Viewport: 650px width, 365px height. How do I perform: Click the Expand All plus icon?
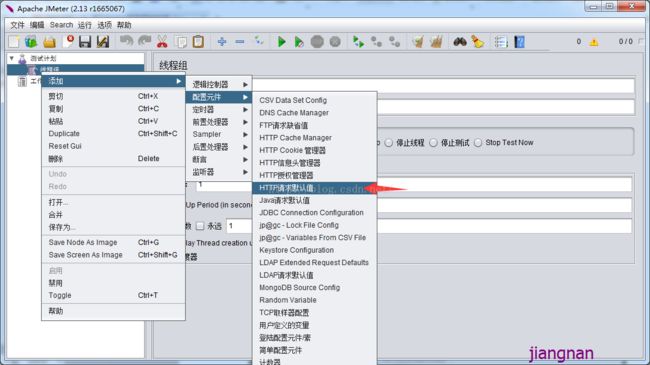(222, 42)
